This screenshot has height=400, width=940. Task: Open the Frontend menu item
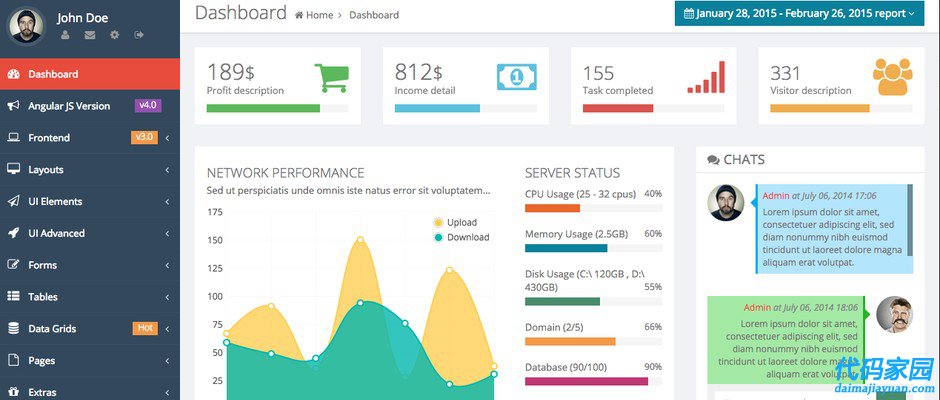point(90,138)
